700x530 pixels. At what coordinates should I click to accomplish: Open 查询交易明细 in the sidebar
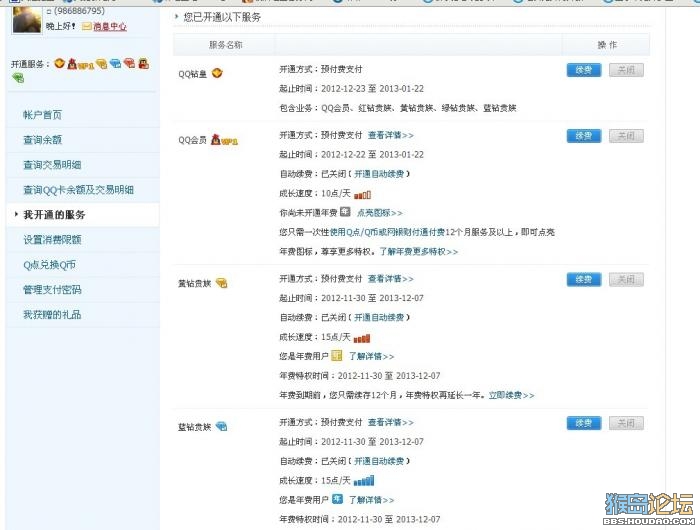pos(52,165)
